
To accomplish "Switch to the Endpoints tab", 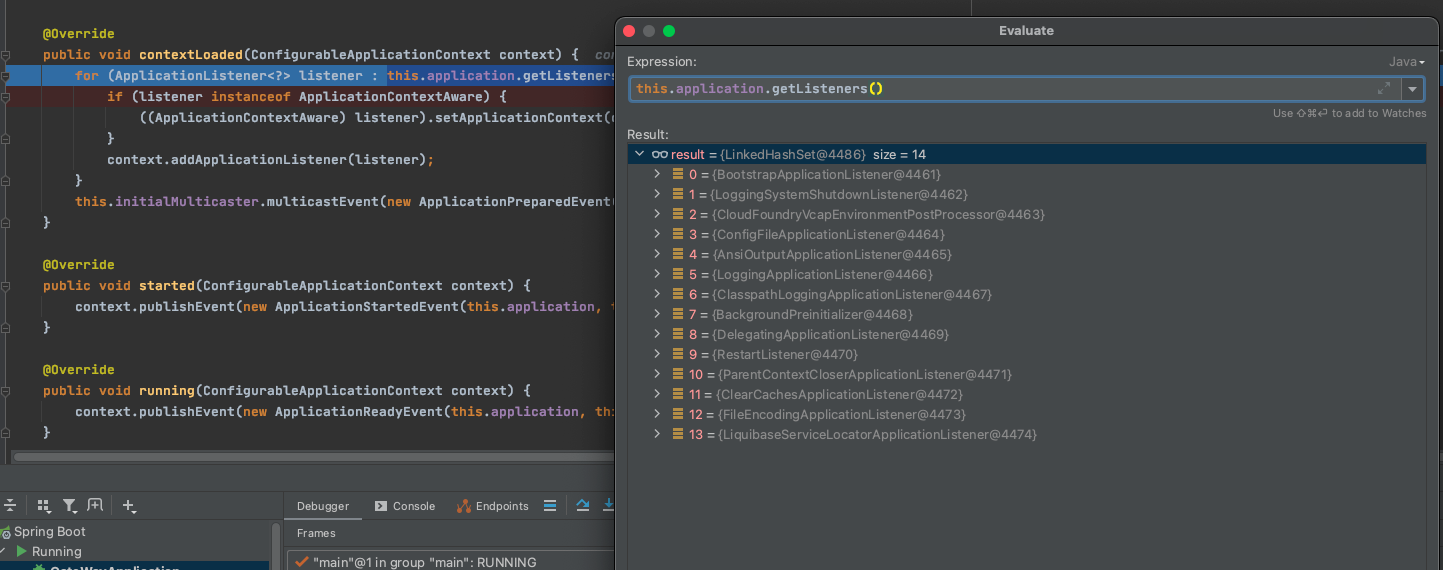I will pos(492,506).
